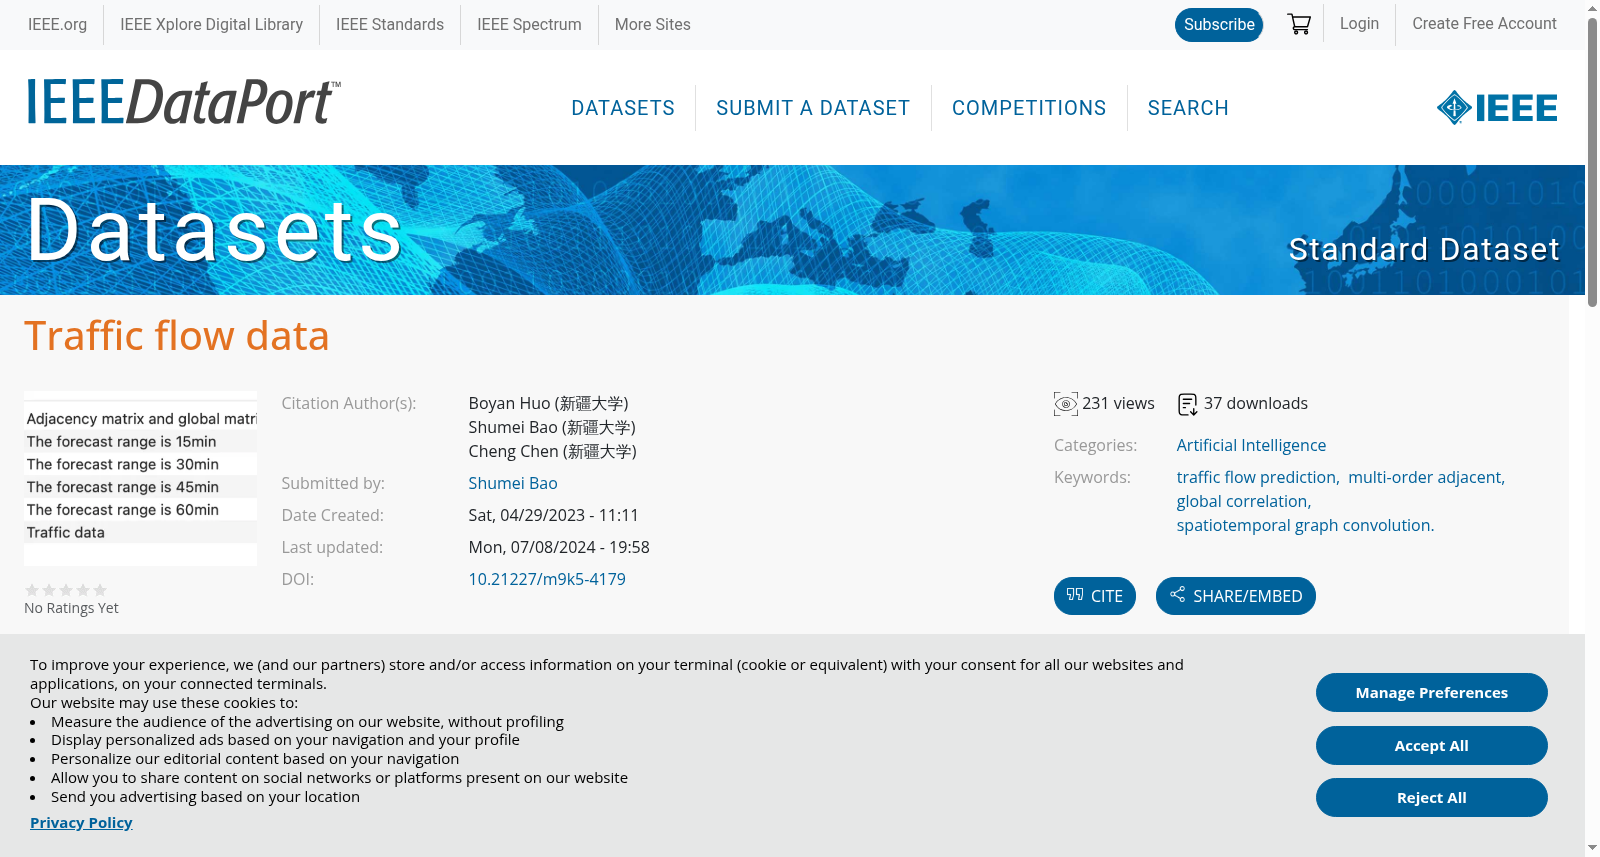The height and width of the screenshot is (857, 1600).
Task: Click the date Mon, 07/08/2024 - 19:58
Action: click(x=559, y=547)
